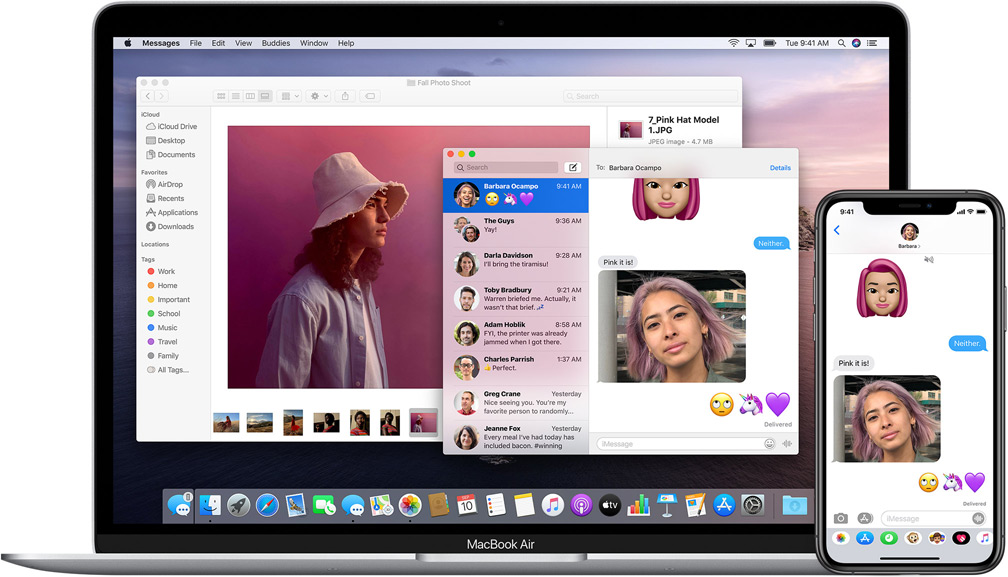
Task: Select the Toby Bradbury conversation
Action: 519,298
